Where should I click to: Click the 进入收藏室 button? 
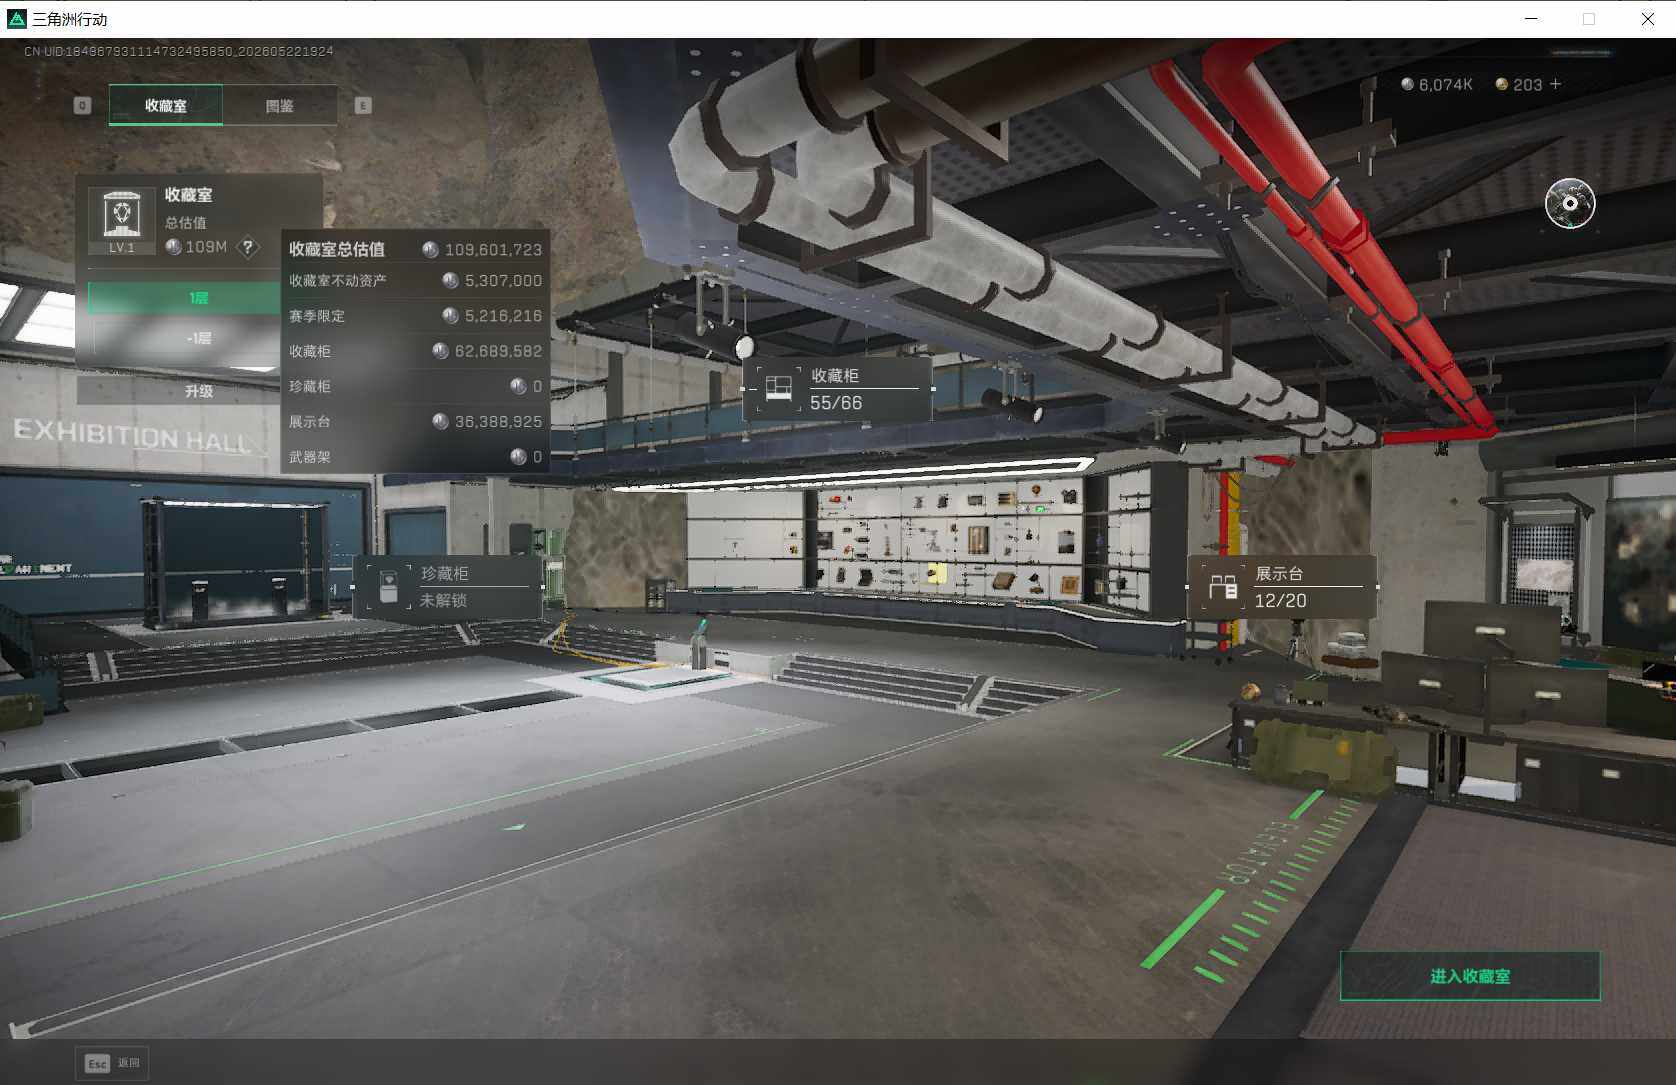pos(1470,976)
